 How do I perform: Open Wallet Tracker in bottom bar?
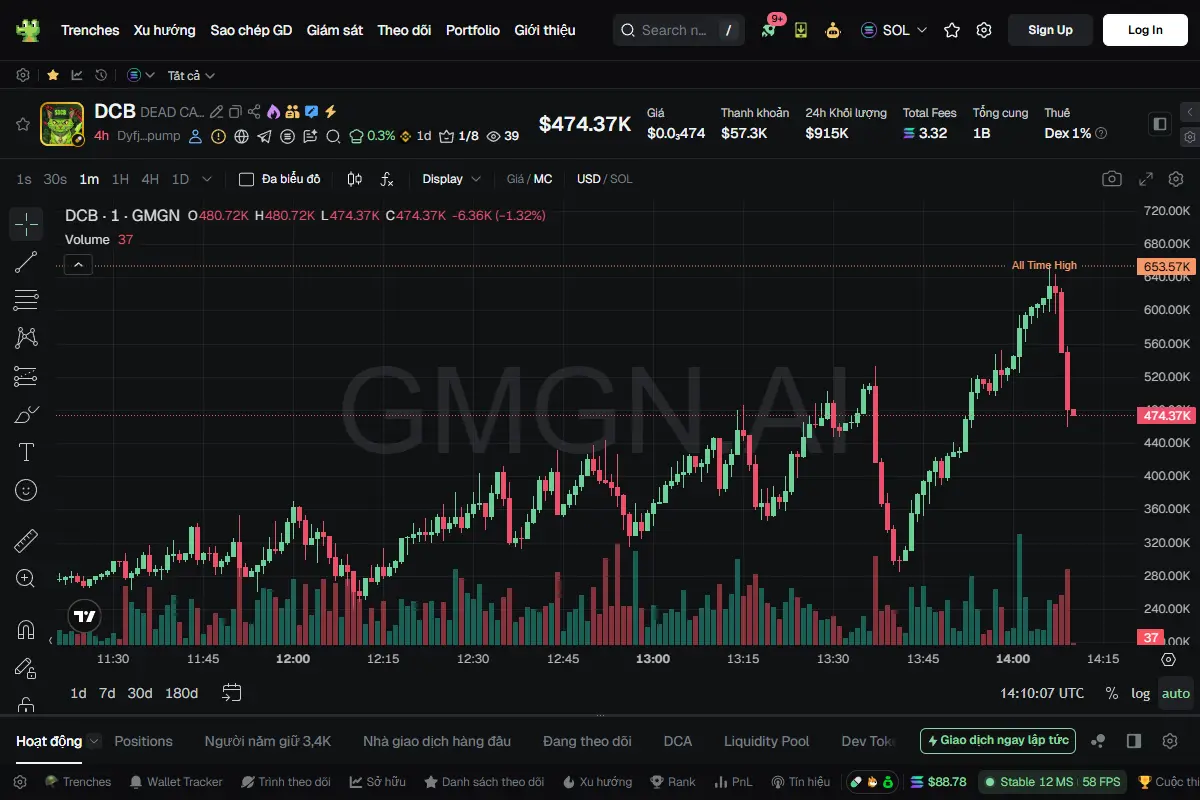click(176, 782)
